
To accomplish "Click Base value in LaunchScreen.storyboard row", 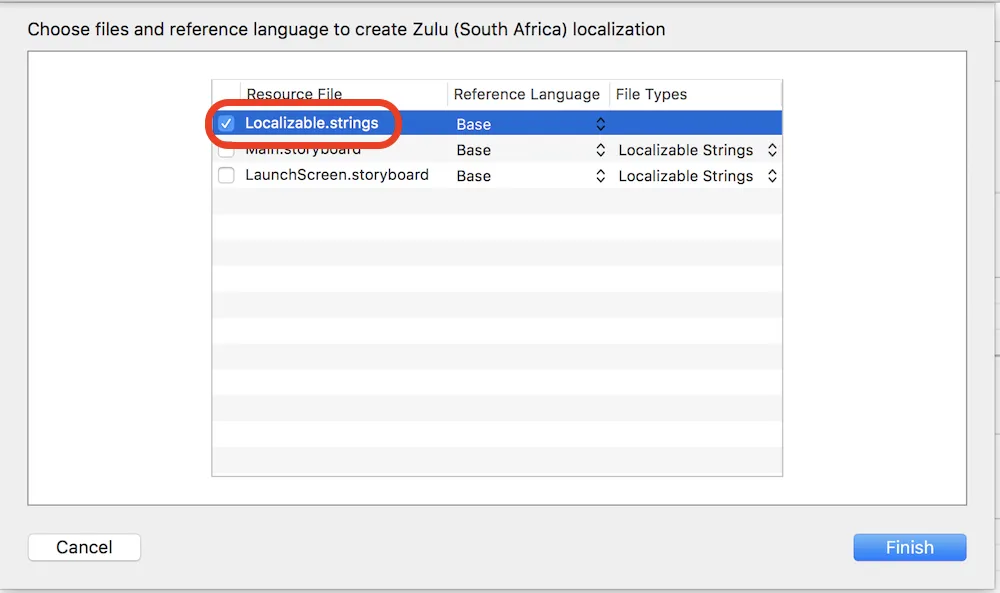I will coord(474,176).
